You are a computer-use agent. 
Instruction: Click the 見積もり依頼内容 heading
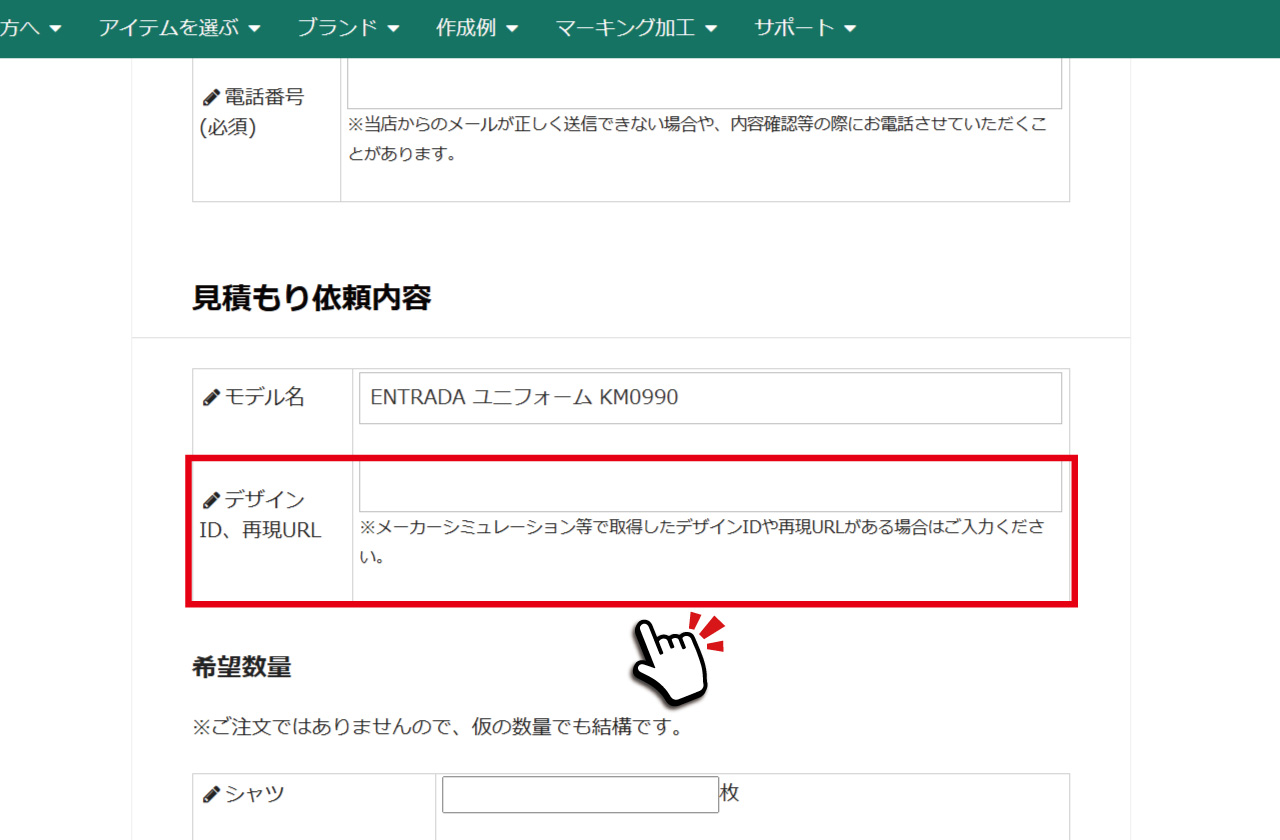(x=311, y=298)
